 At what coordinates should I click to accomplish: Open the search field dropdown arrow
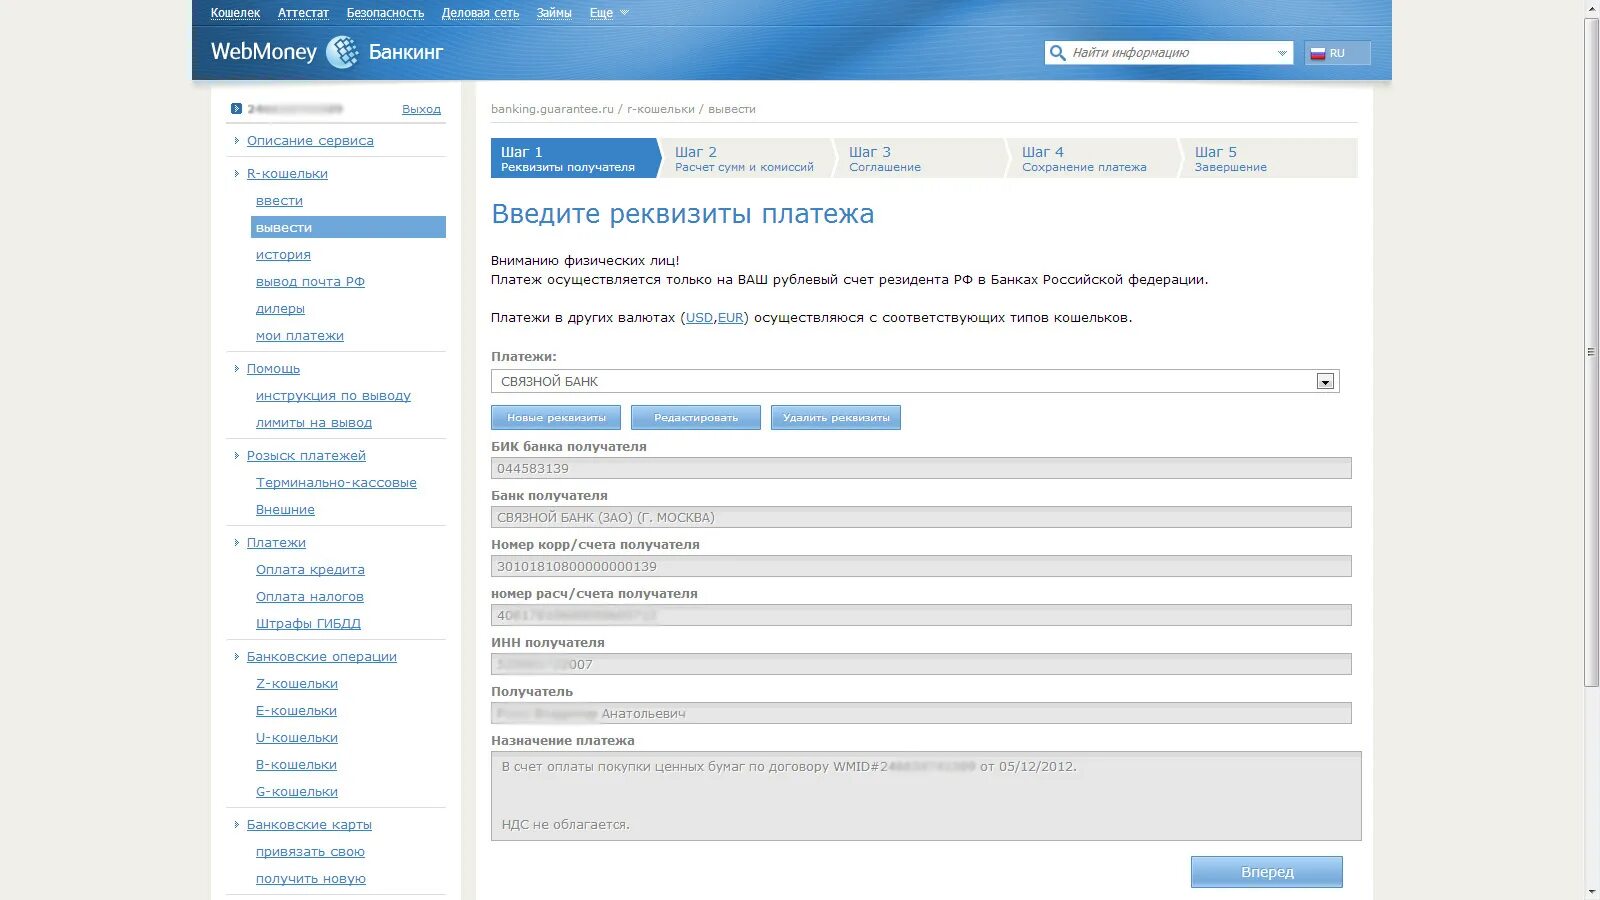click(x=1282, y=53)
